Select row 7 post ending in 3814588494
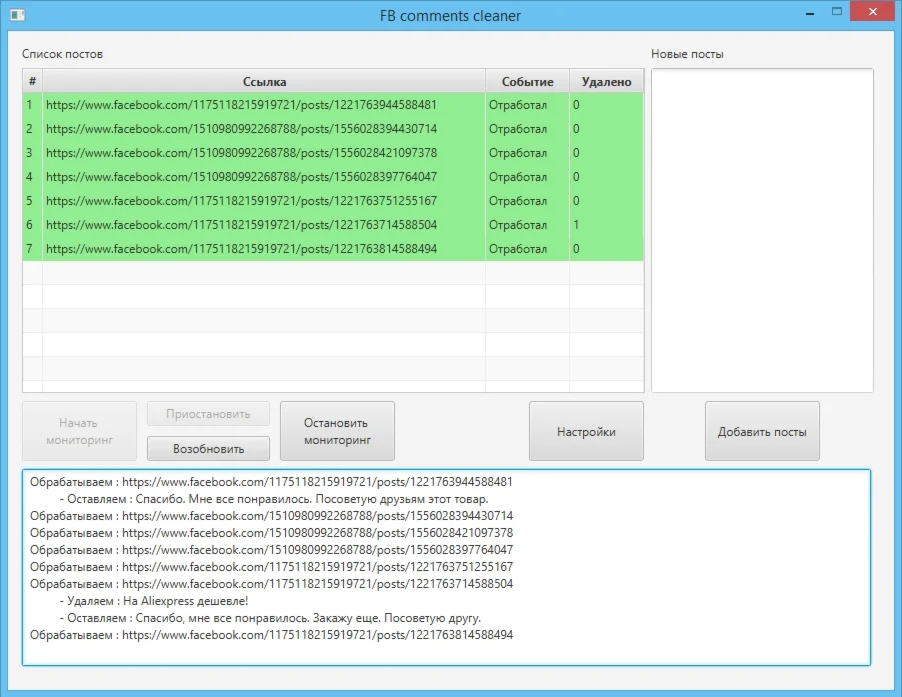Screen dimensions: 902x697 click(x=241, y=249)
